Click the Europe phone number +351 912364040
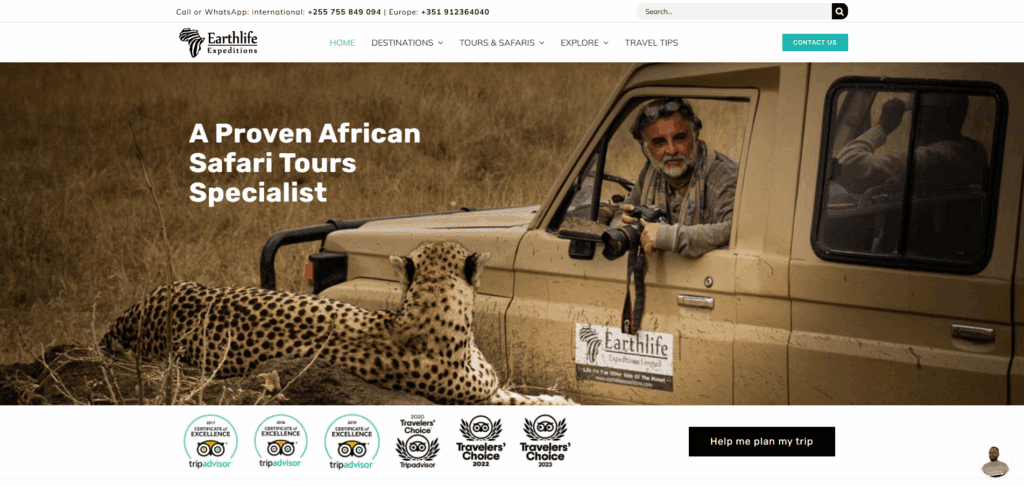This screenshot has height=486, width=1024. 455,12
